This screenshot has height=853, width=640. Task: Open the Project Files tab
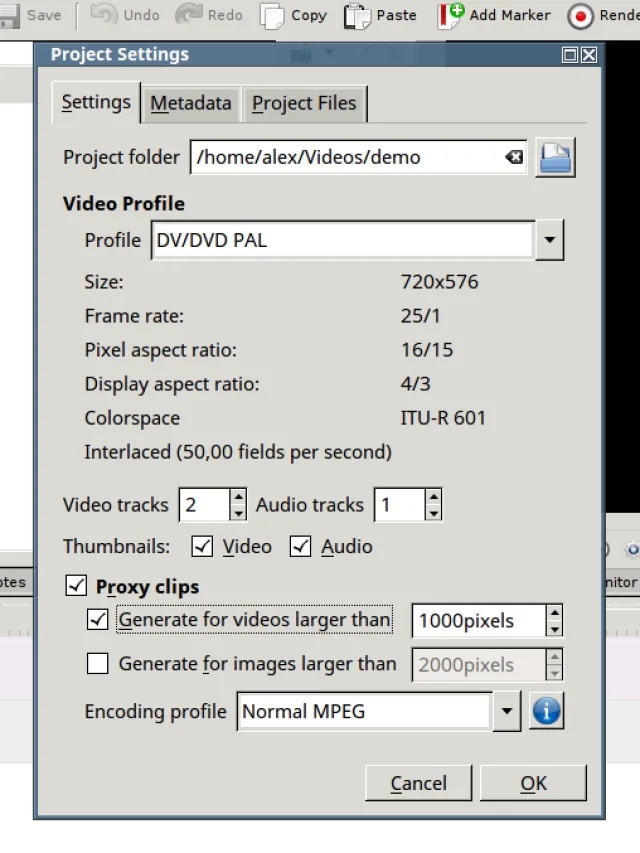click(x=304, y=103)
